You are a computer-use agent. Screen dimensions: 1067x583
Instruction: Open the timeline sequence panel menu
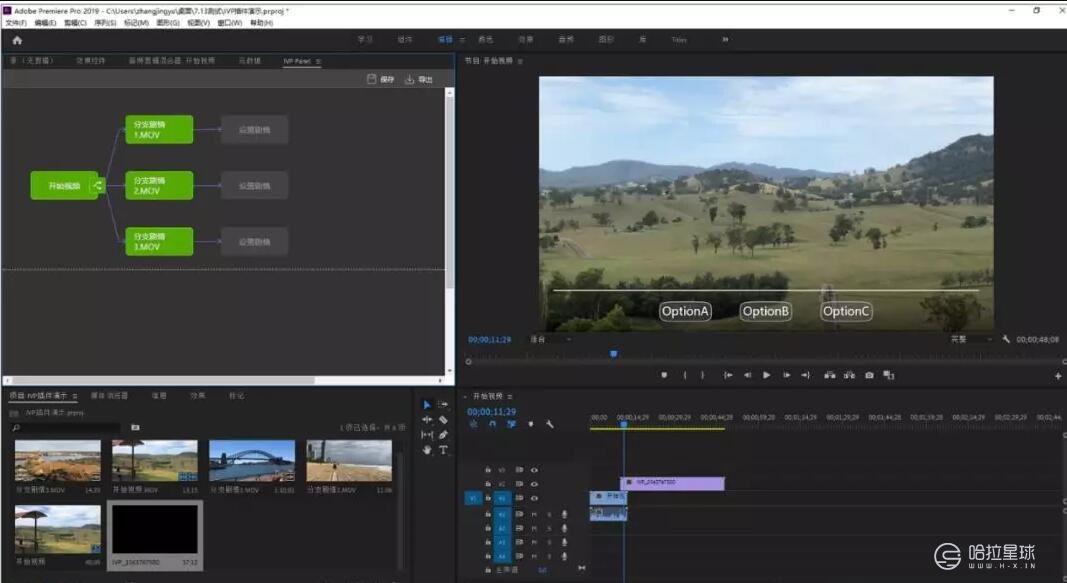click(510, 397)
